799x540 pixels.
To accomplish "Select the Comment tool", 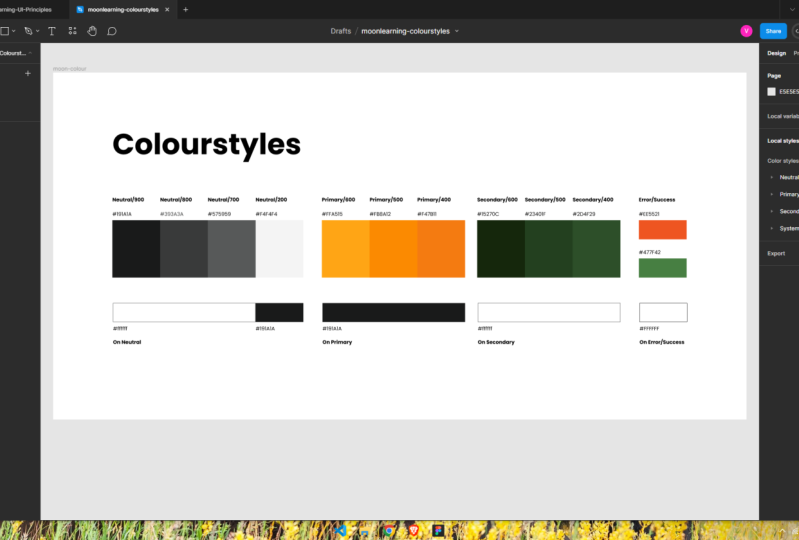I will [112, 31].
